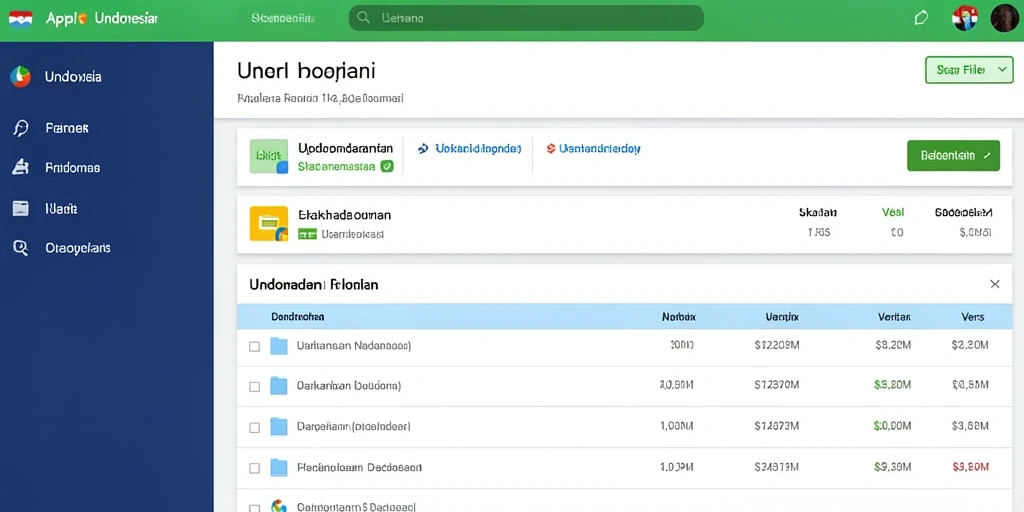The width and height of the screenshot is (1024, 512).
Task: Click the red $3,80M Vers value
Action: (970, 467)
